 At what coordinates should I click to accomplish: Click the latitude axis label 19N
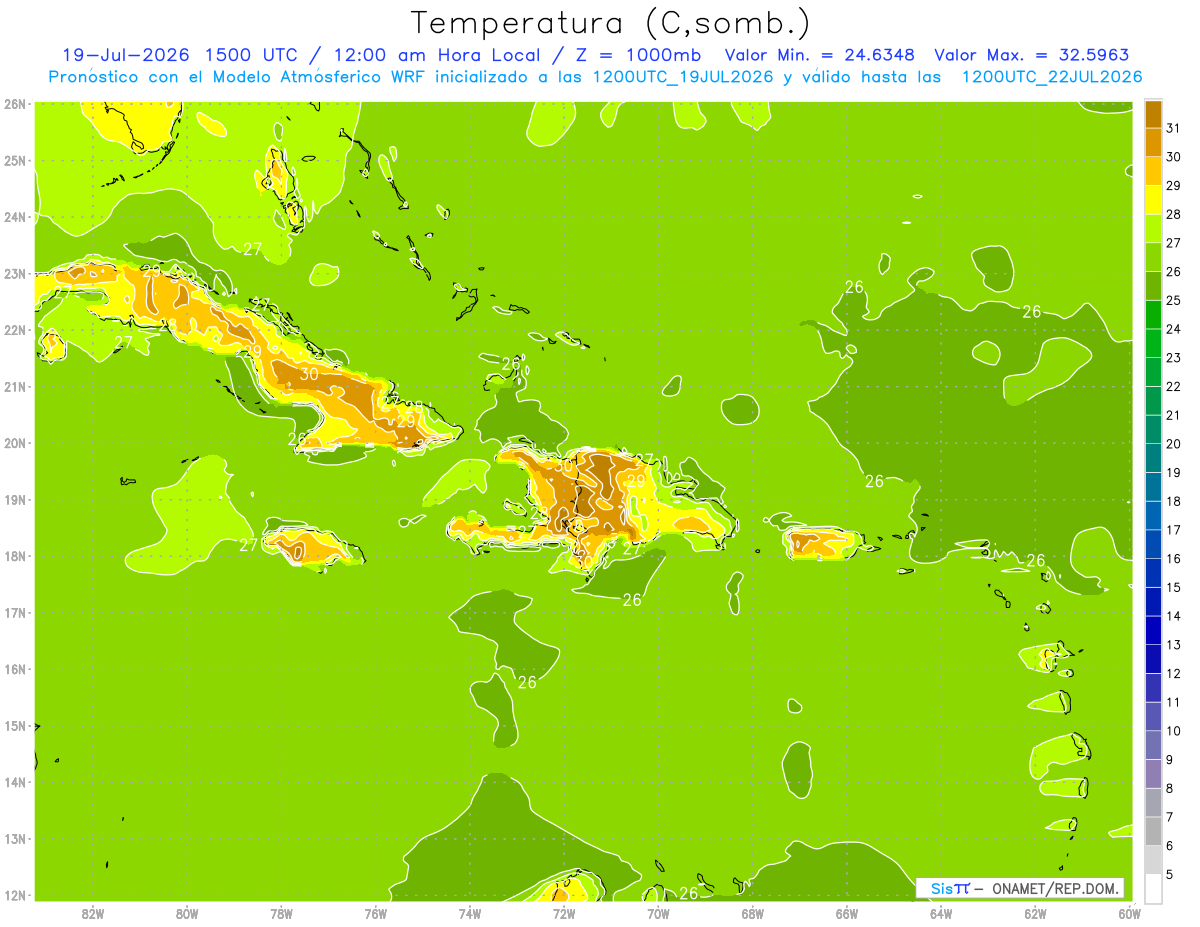point(14,500)
